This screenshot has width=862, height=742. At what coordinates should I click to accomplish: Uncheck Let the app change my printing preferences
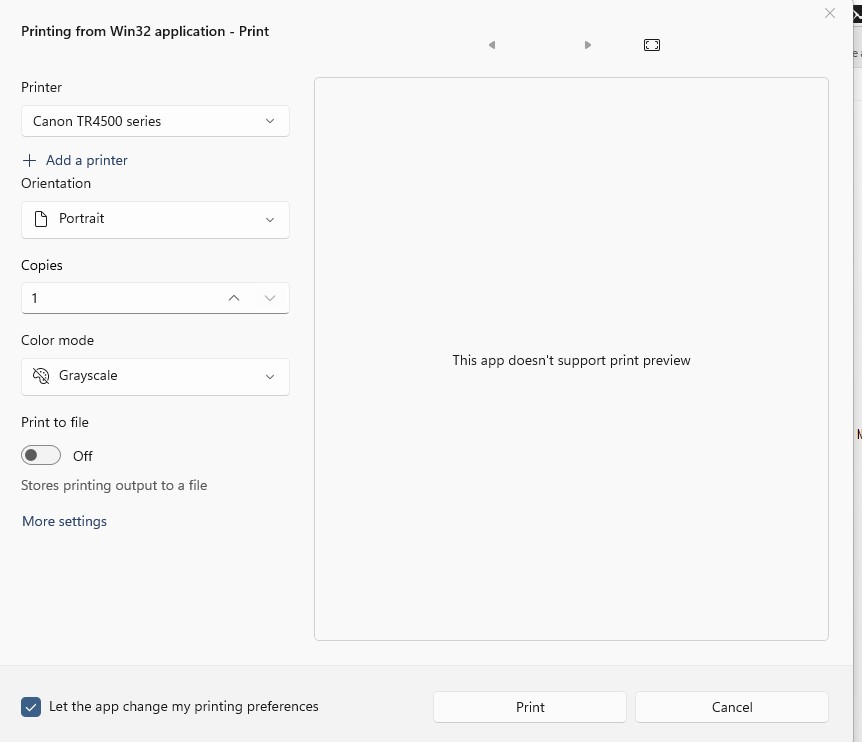[x=31, y=707]
